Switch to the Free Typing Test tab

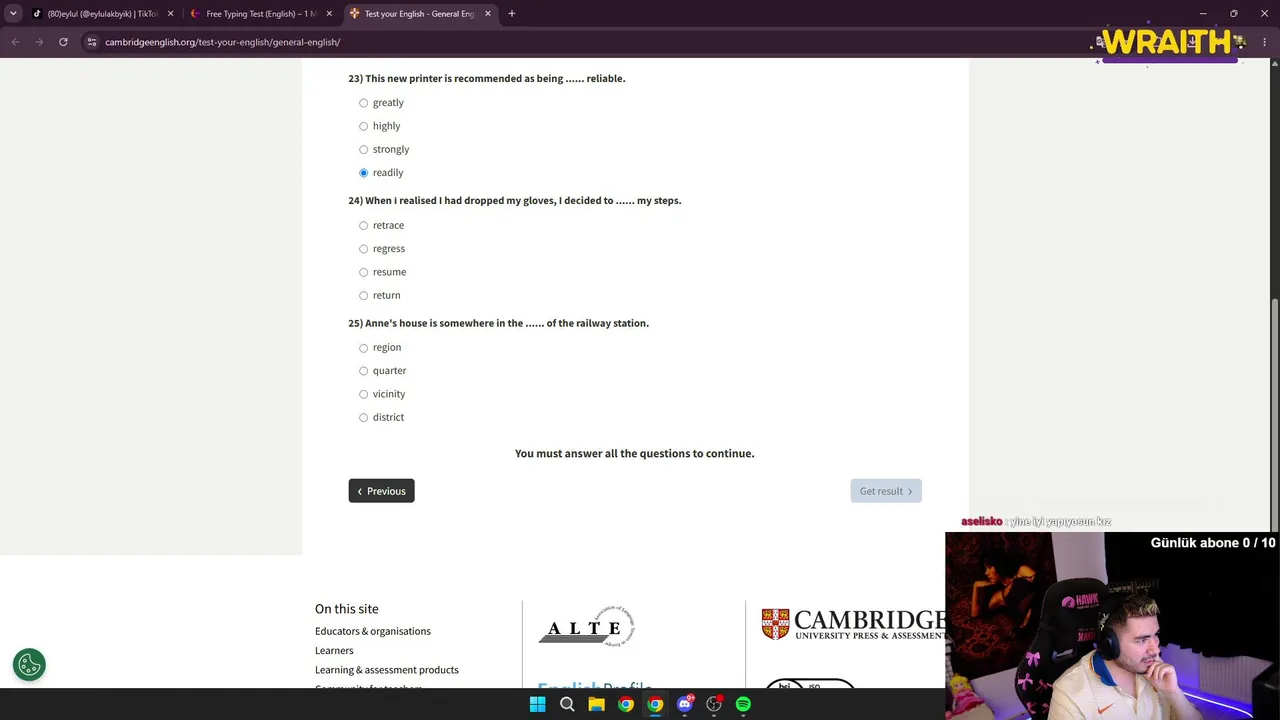[261, 14]
